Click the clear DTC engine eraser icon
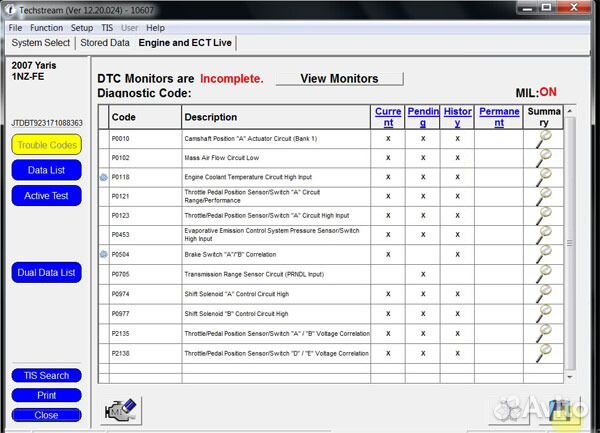The image size is (600, 433). point(123,410)
